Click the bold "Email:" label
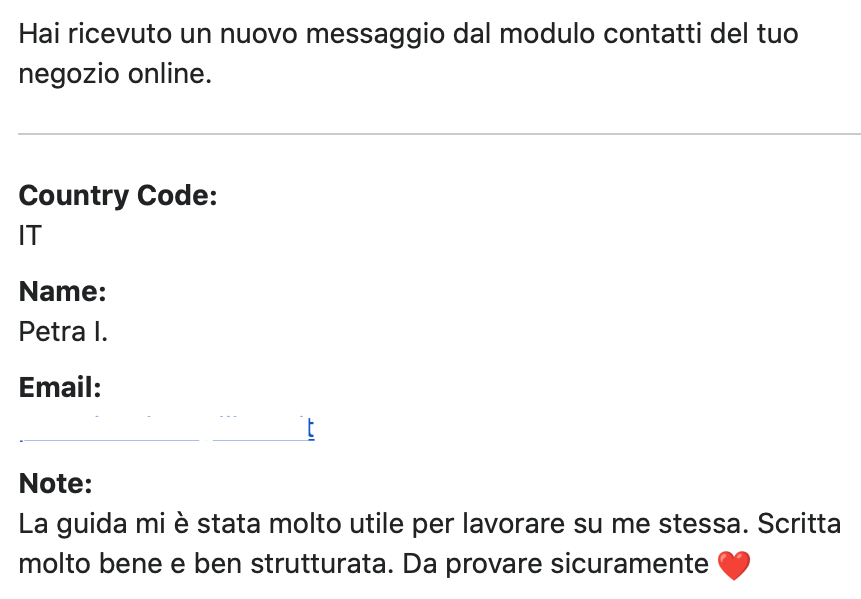 (x=60, y=387)
